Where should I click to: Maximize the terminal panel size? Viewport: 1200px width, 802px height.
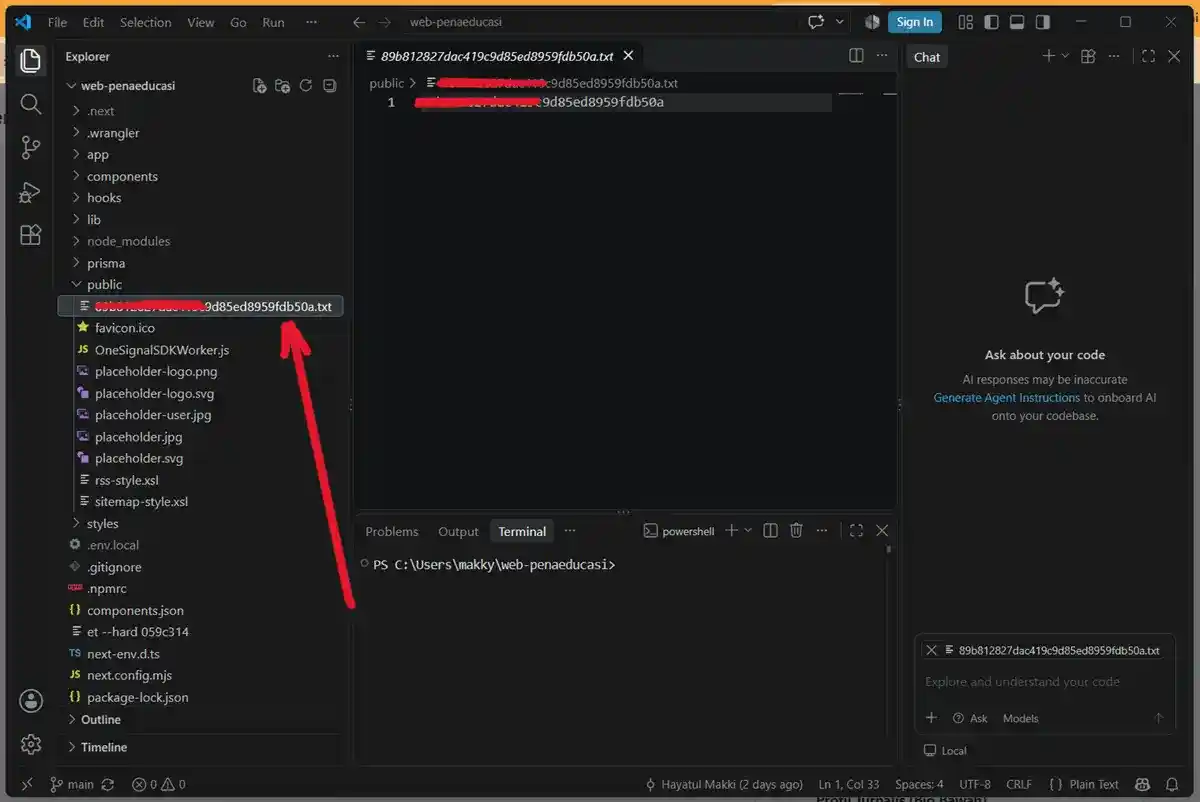856,531
